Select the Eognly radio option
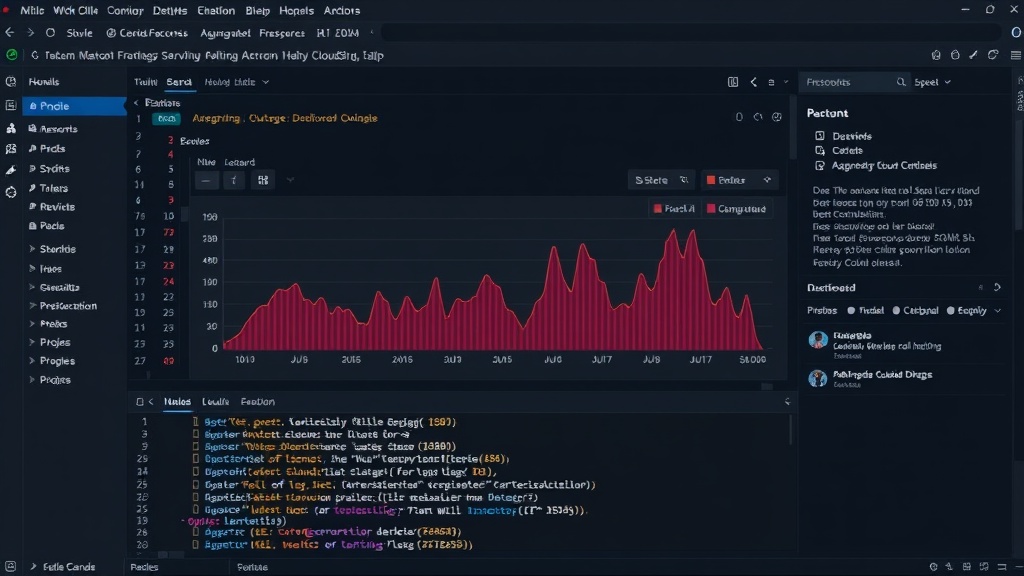The width and height of the screenshot is (1024, 576). [x=950, y=311]
